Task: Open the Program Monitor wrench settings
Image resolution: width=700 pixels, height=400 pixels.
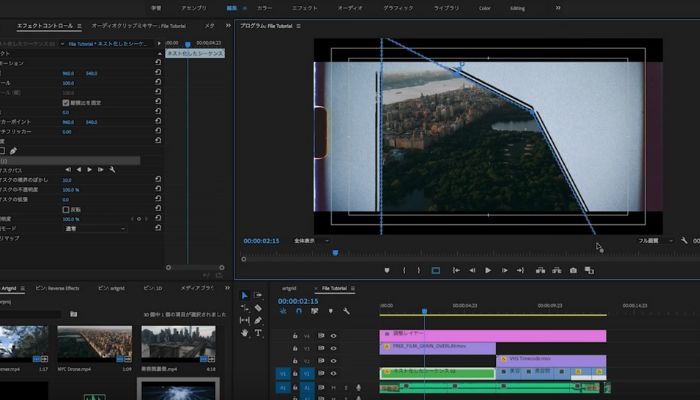Action: [x=684, y=240]
